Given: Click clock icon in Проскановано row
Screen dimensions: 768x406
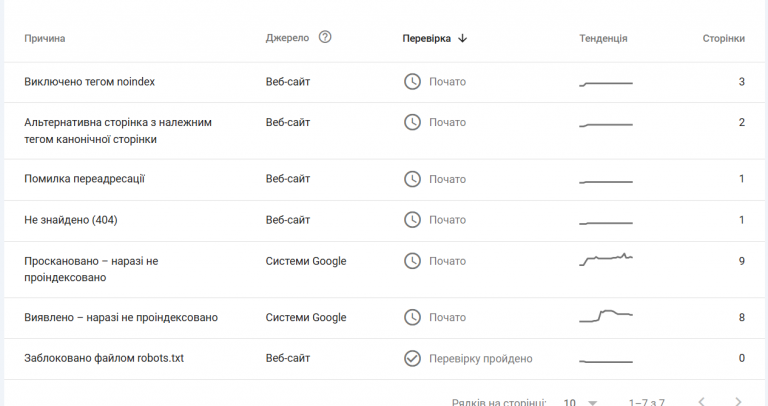Looking at the screenshot, I should click(412, 261).
